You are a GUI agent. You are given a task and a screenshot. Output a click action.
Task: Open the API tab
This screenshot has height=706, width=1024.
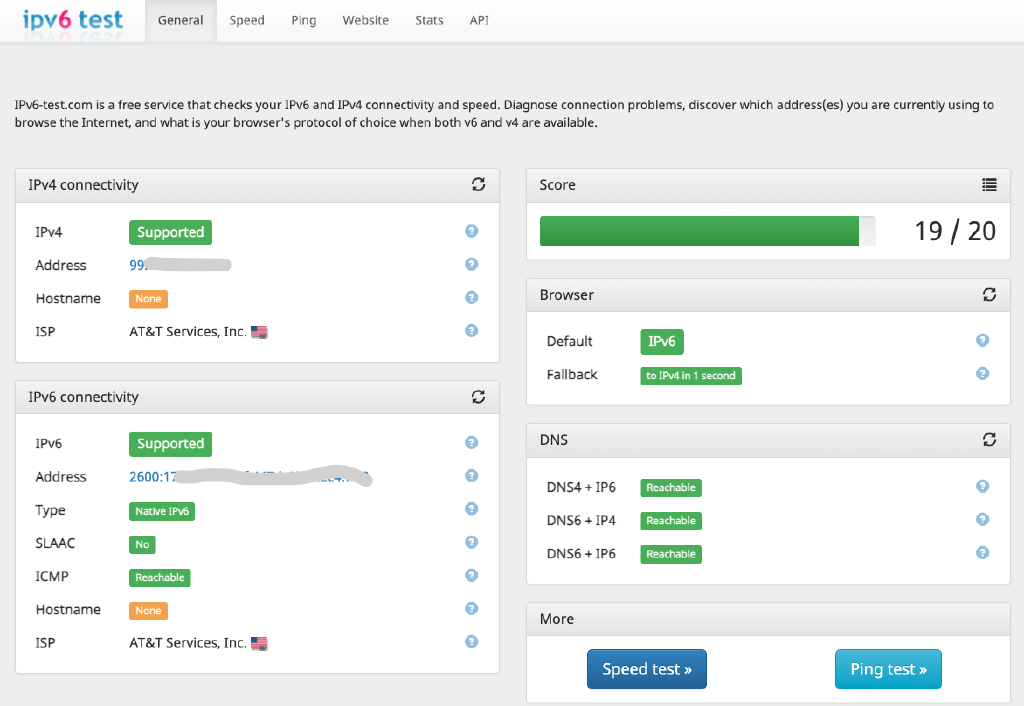click(x=479, y=20)
